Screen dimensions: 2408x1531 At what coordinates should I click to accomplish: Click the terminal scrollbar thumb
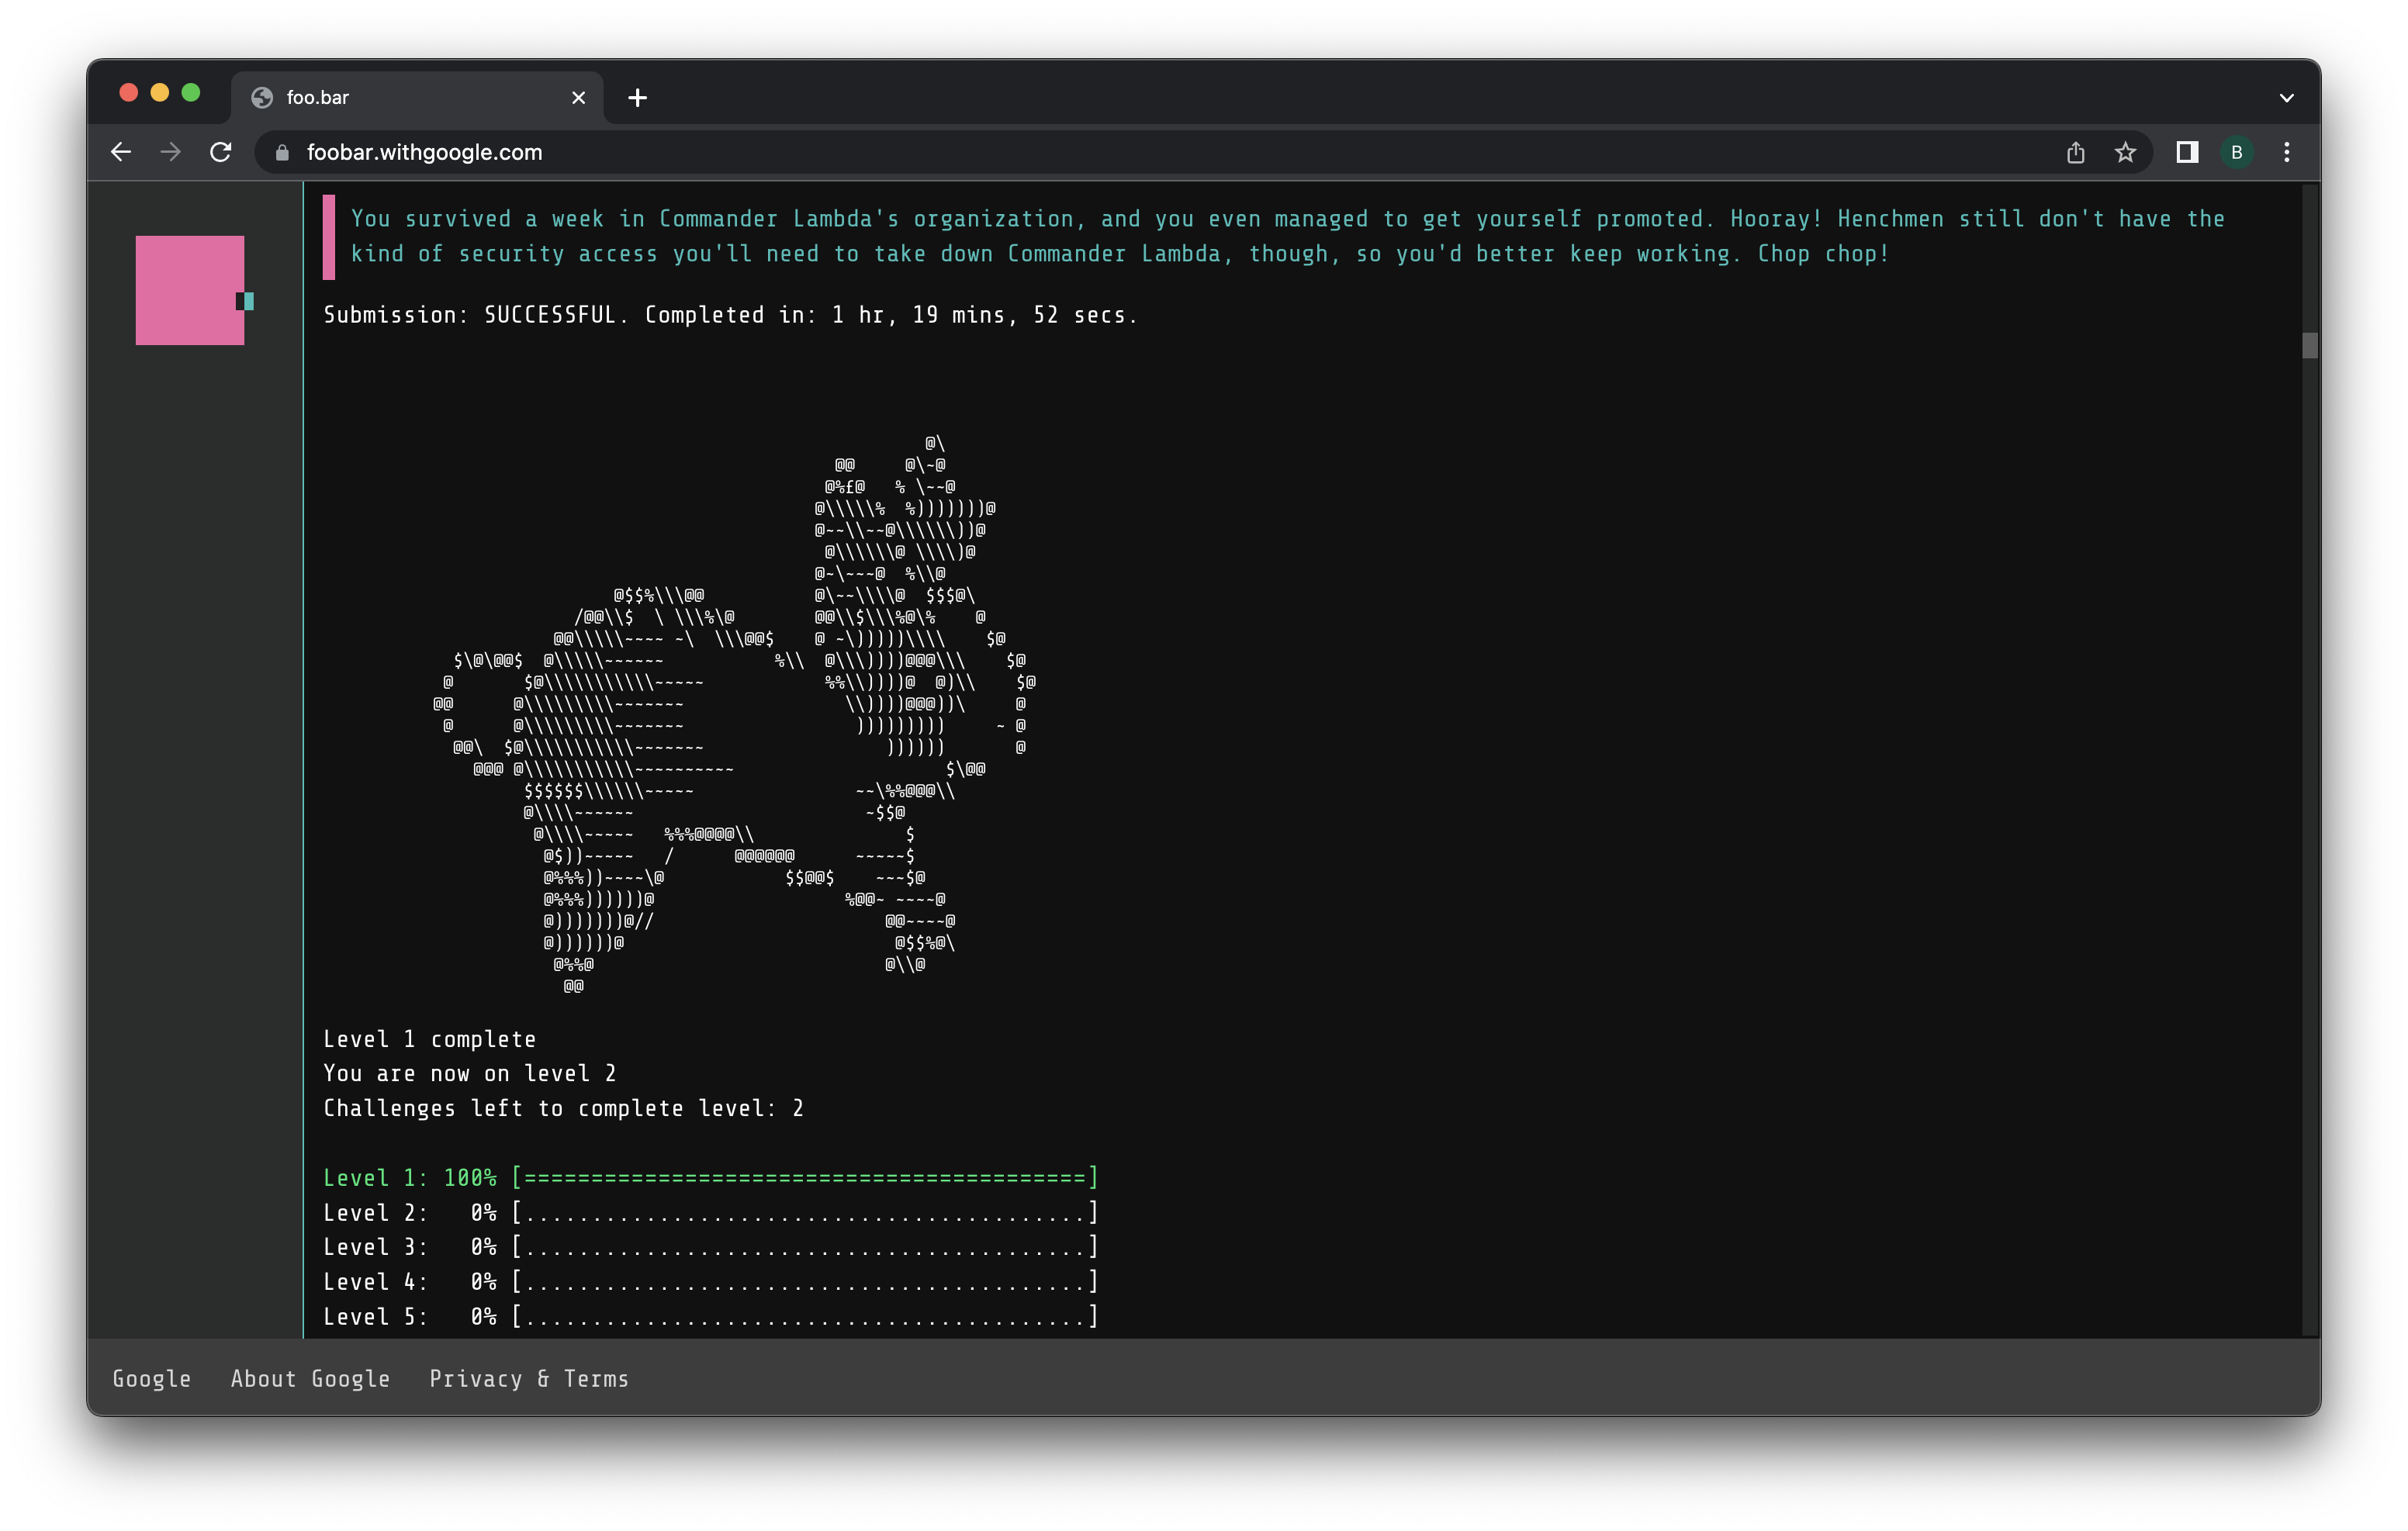pos(2309,346)
